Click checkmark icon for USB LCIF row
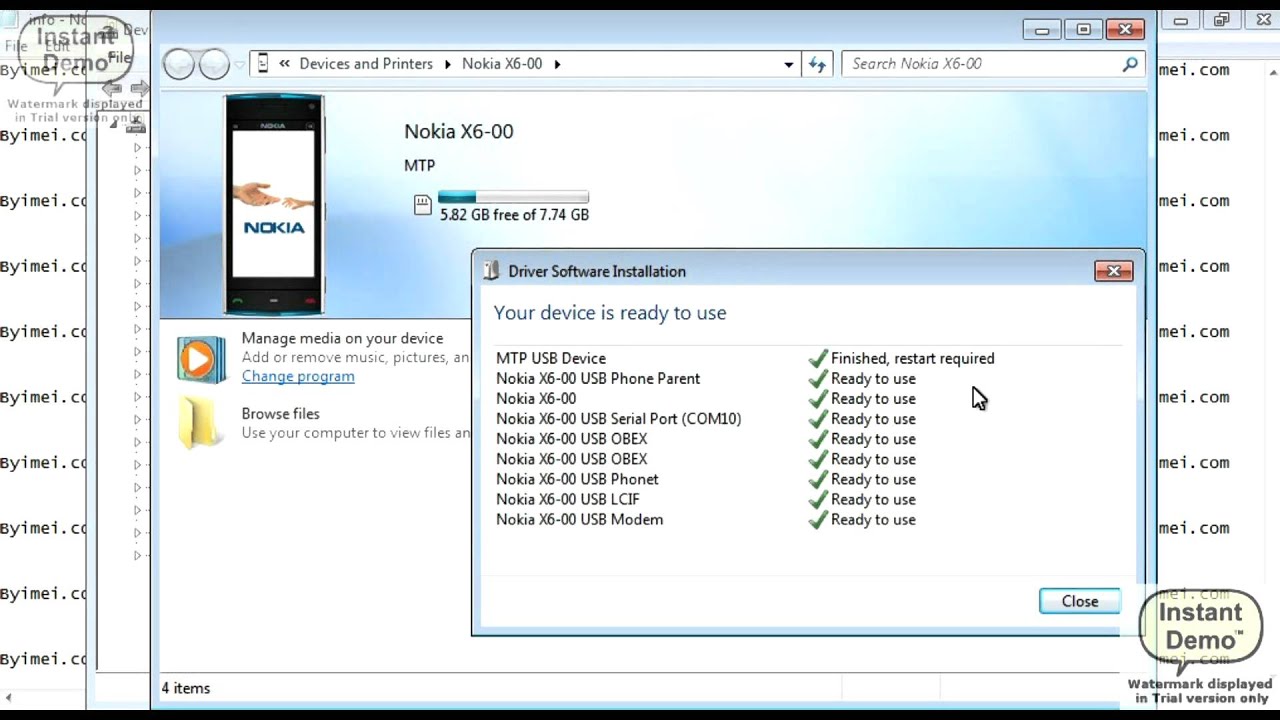 coord(818,499)
